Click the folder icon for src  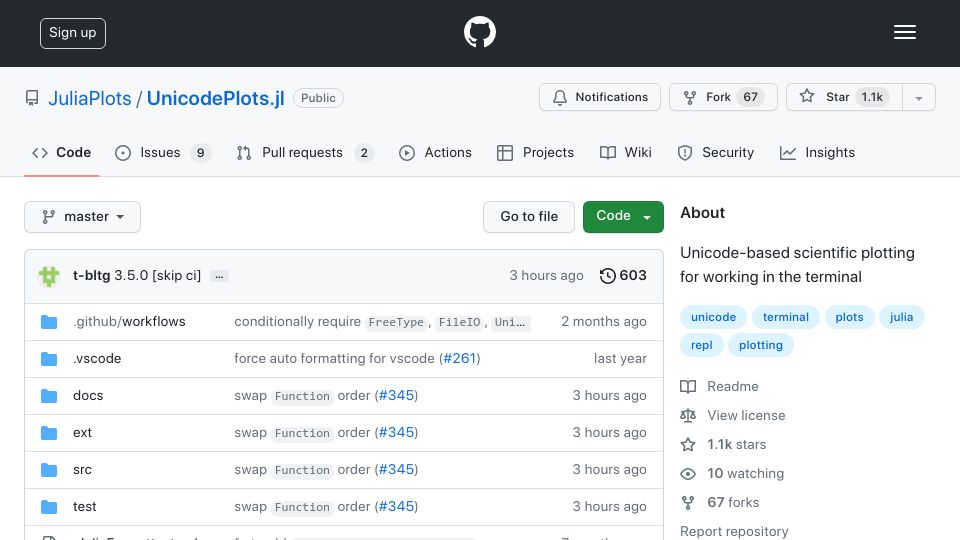[49, 470]
